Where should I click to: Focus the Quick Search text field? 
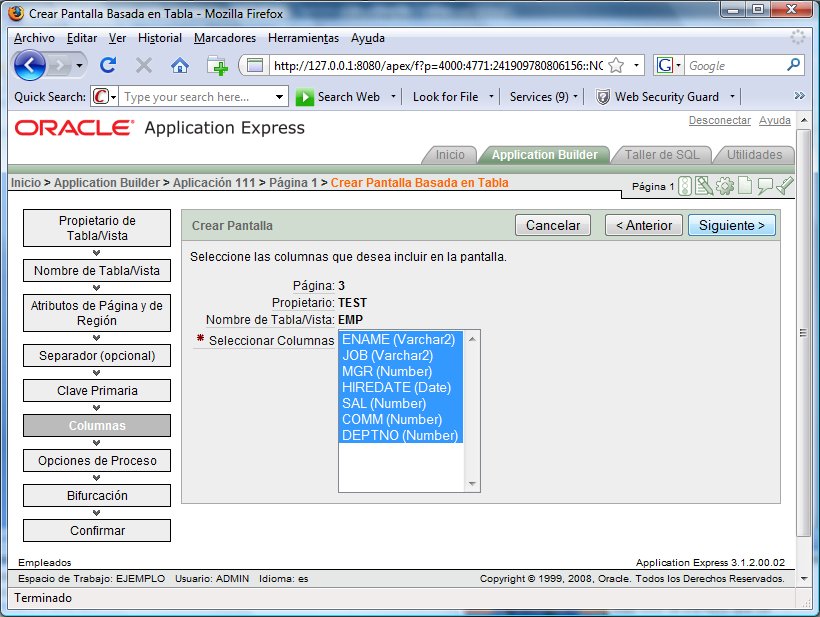pyautogui.click(x=197, y=97)
